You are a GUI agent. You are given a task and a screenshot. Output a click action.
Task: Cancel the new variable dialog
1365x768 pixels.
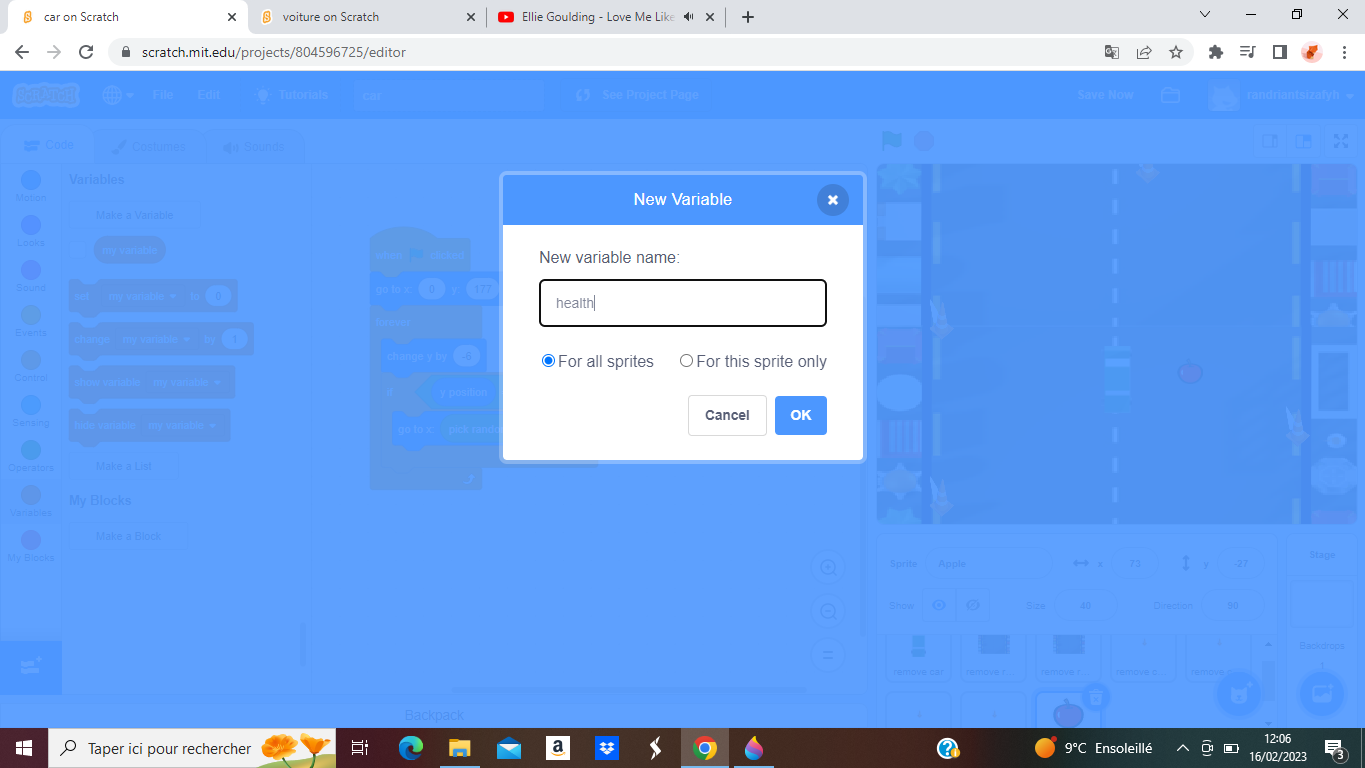727,415
